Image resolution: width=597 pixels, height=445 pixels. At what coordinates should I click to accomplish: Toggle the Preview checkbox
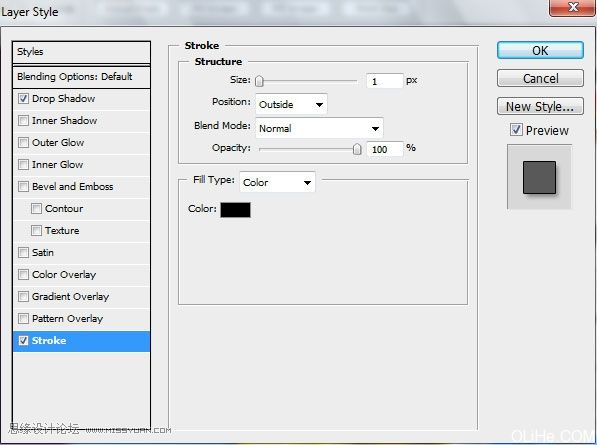(516, 130)
